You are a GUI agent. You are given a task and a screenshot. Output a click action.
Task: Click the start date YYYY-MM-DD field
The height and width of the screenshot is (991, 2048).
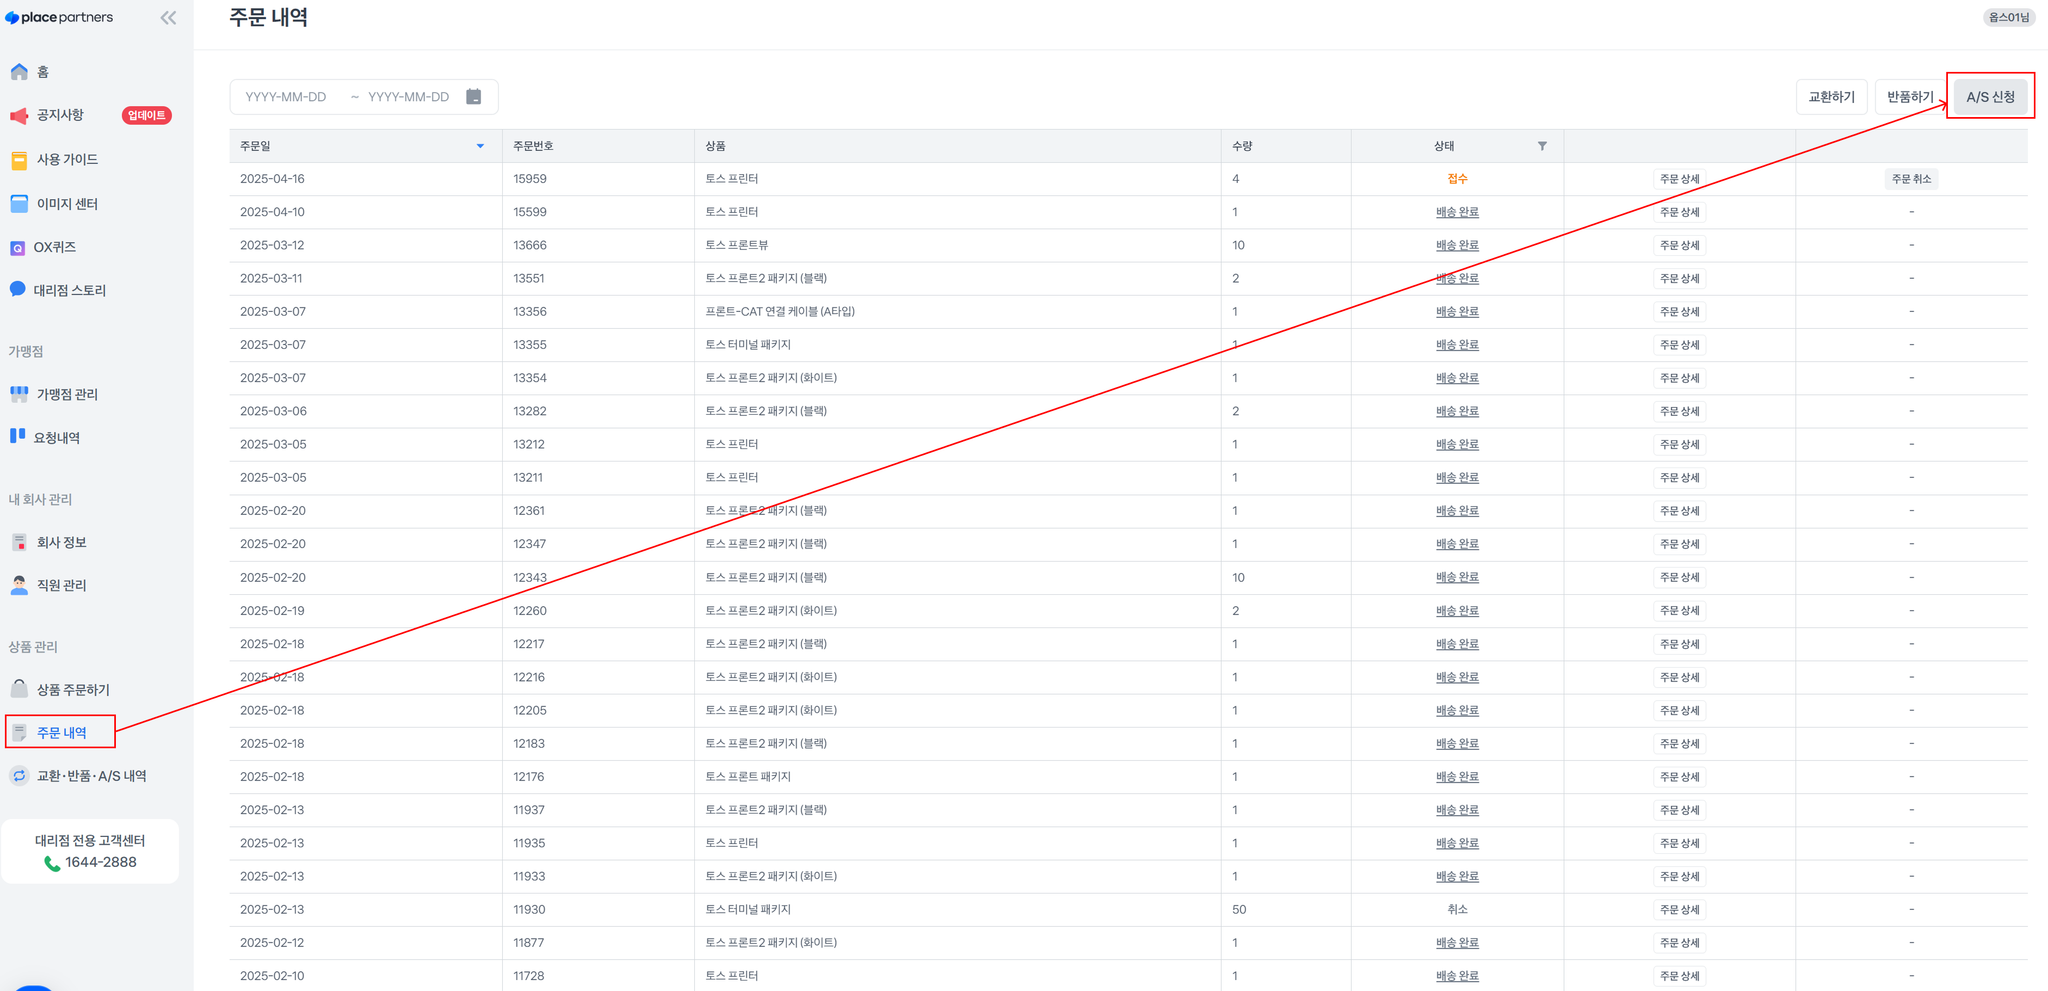click(286, 97)
